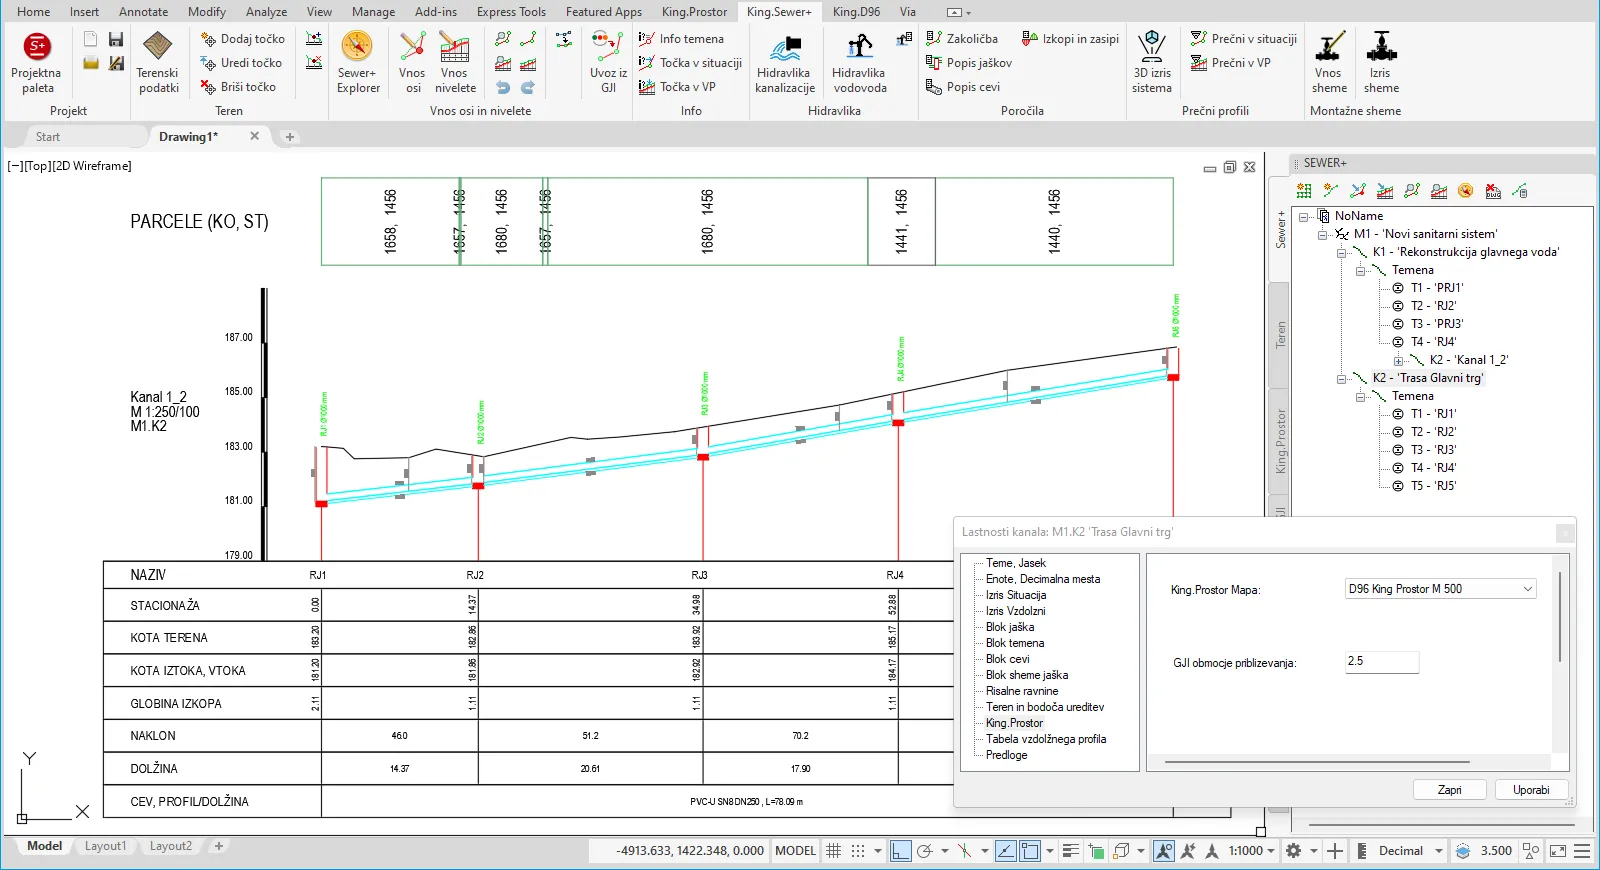Screen dimensions: 1600x870
Task: Click the compass icon in SEWER+ toolbar
Action: pyautogui.click(x=1465, y=191)
